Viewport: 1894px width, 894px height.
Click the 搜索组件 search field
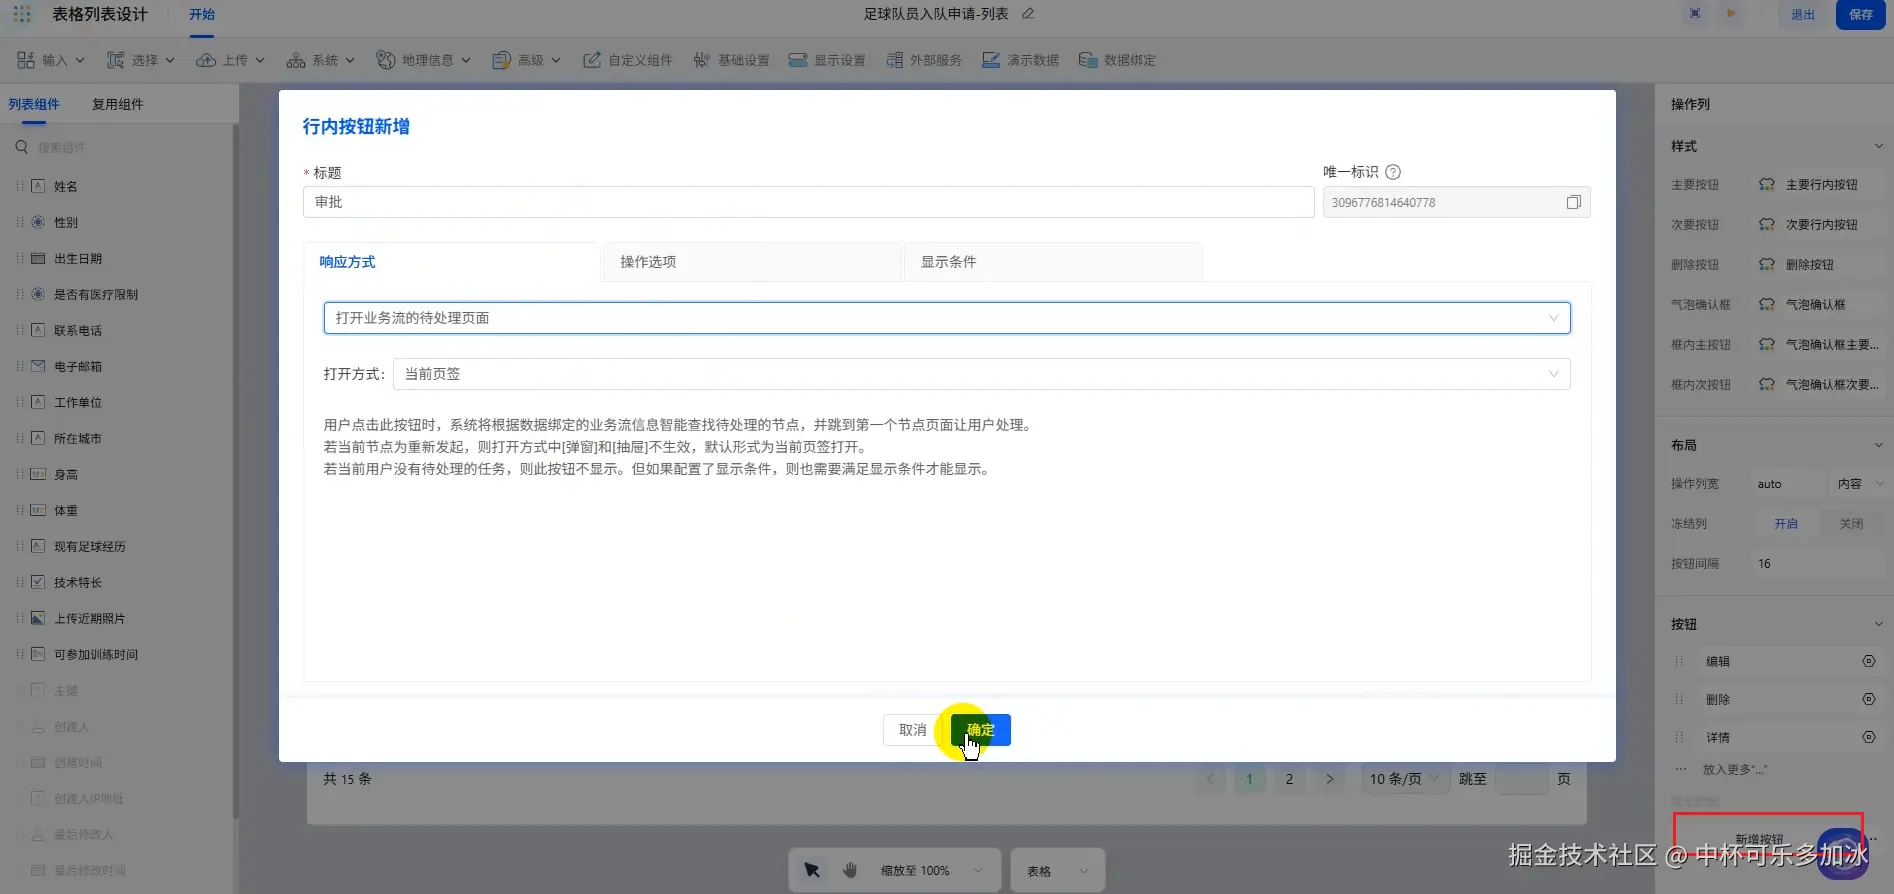tap(120, 147)
